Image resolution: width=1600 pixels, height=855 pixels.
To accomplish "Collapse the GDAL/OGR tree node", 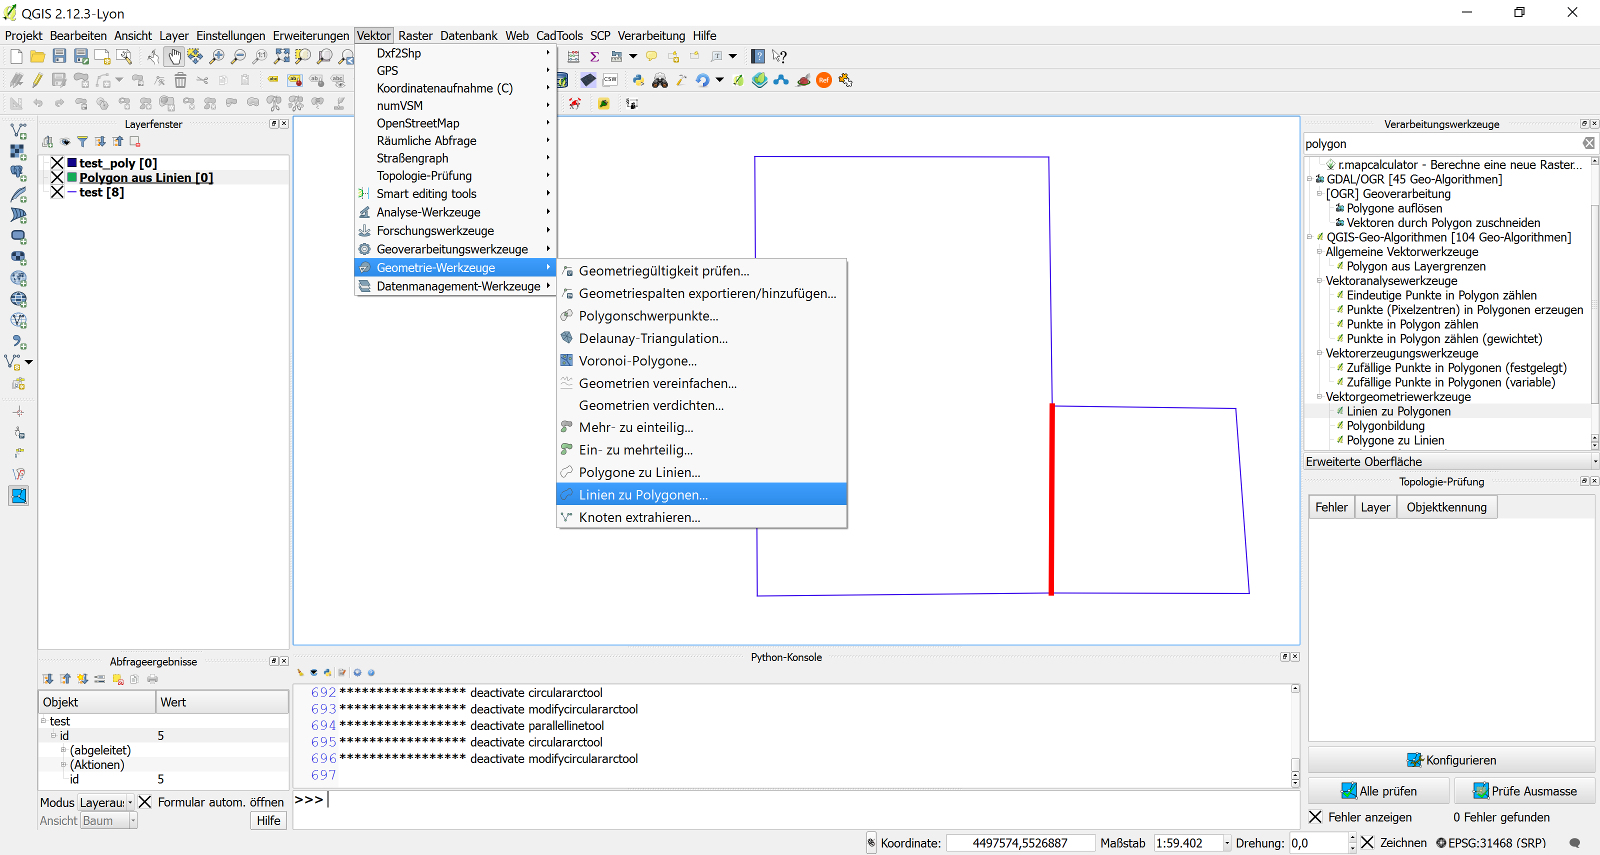I will 1310,179.
